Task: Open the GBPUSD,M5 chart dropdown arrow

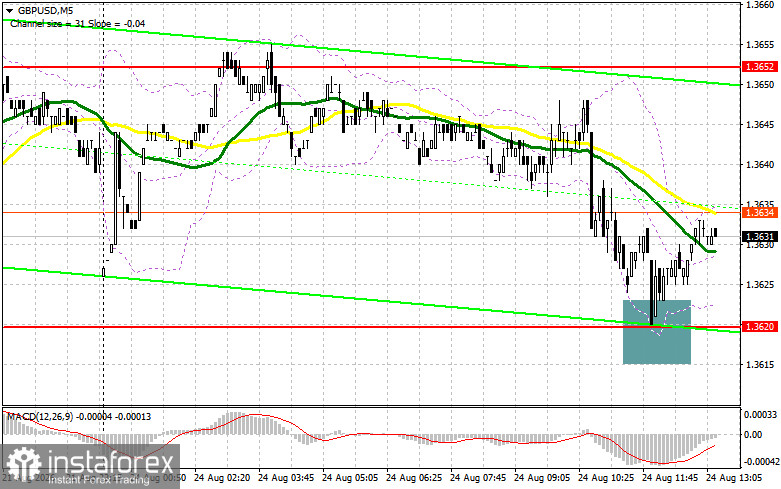Action: click(x=9, y=10)
